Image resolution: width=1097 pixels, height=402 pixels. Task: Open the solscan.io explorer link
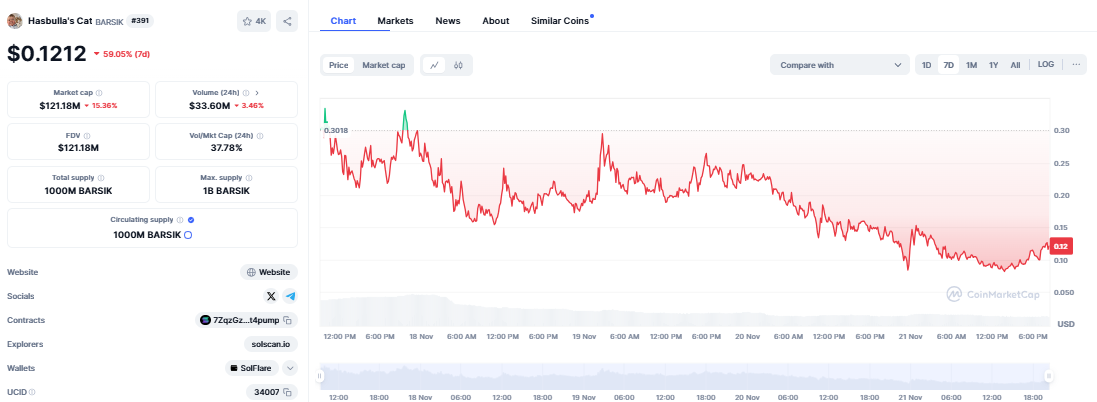click(270, 344)
